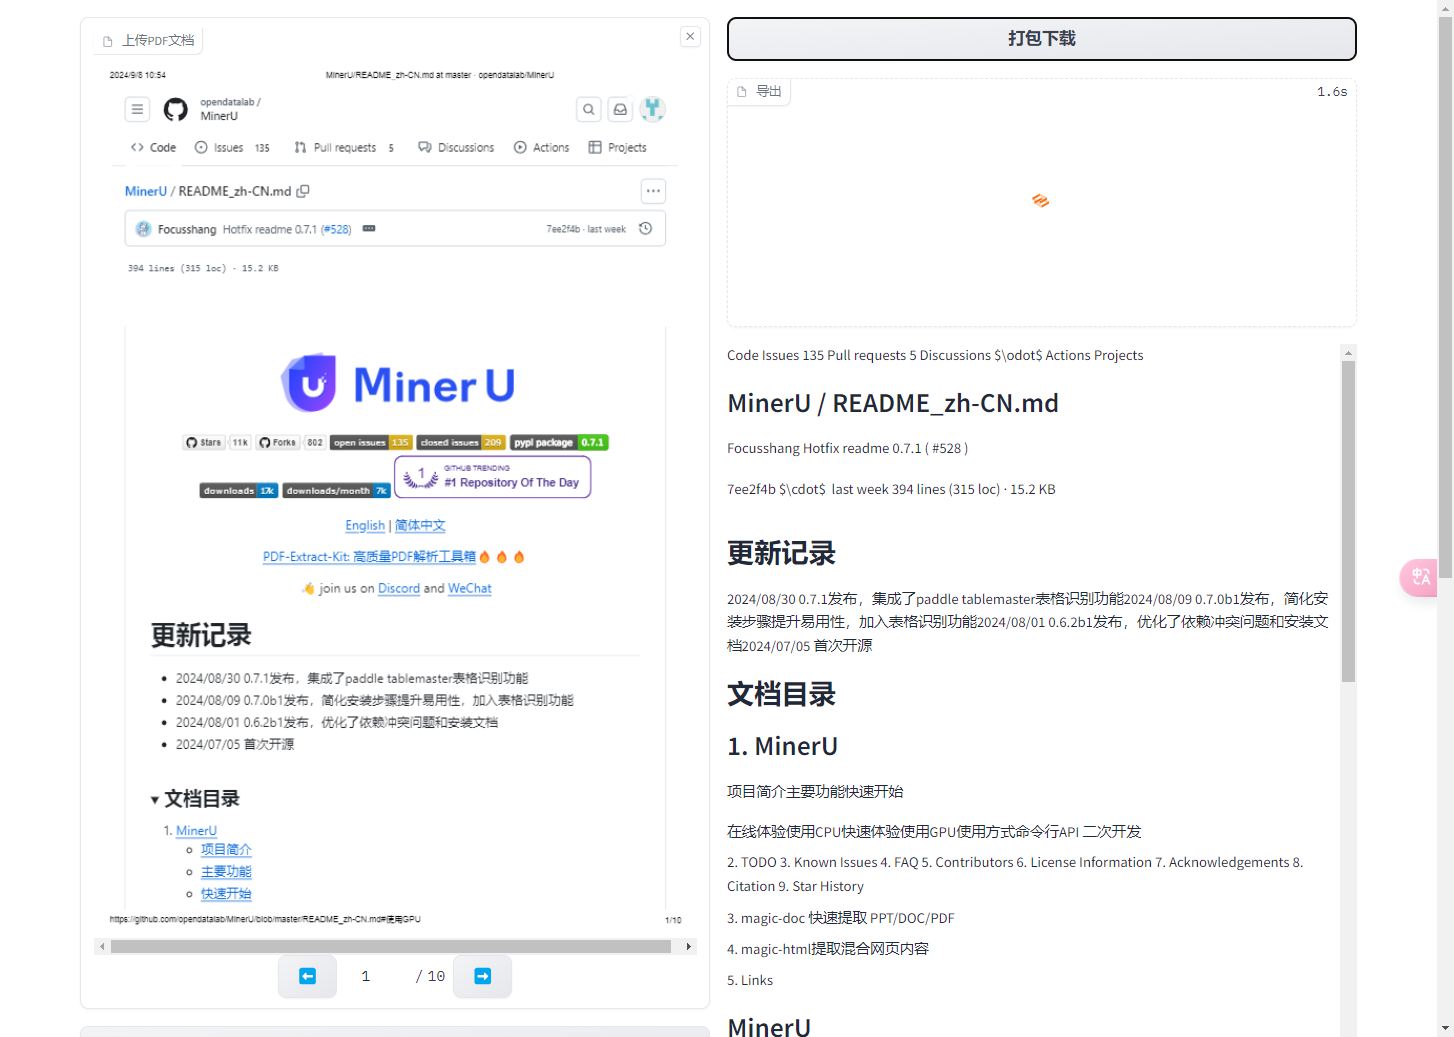
Task: Click the '3. magic-doc 快速提取 PPT/DOC/PDF' line
Action: click(841, 918)
